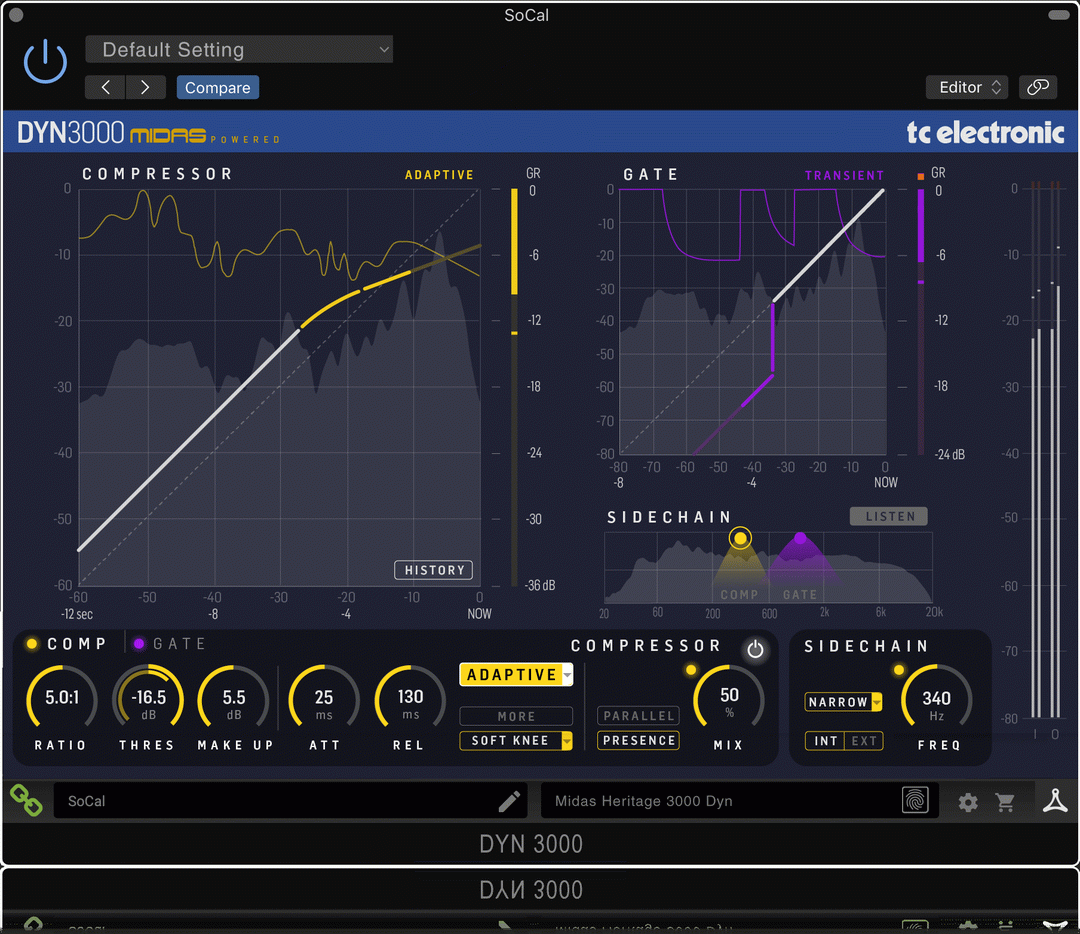Toggle the Compressor section power button
Image resolution: width=1080 pixels, height=934 pixels.
coord(755,650)
